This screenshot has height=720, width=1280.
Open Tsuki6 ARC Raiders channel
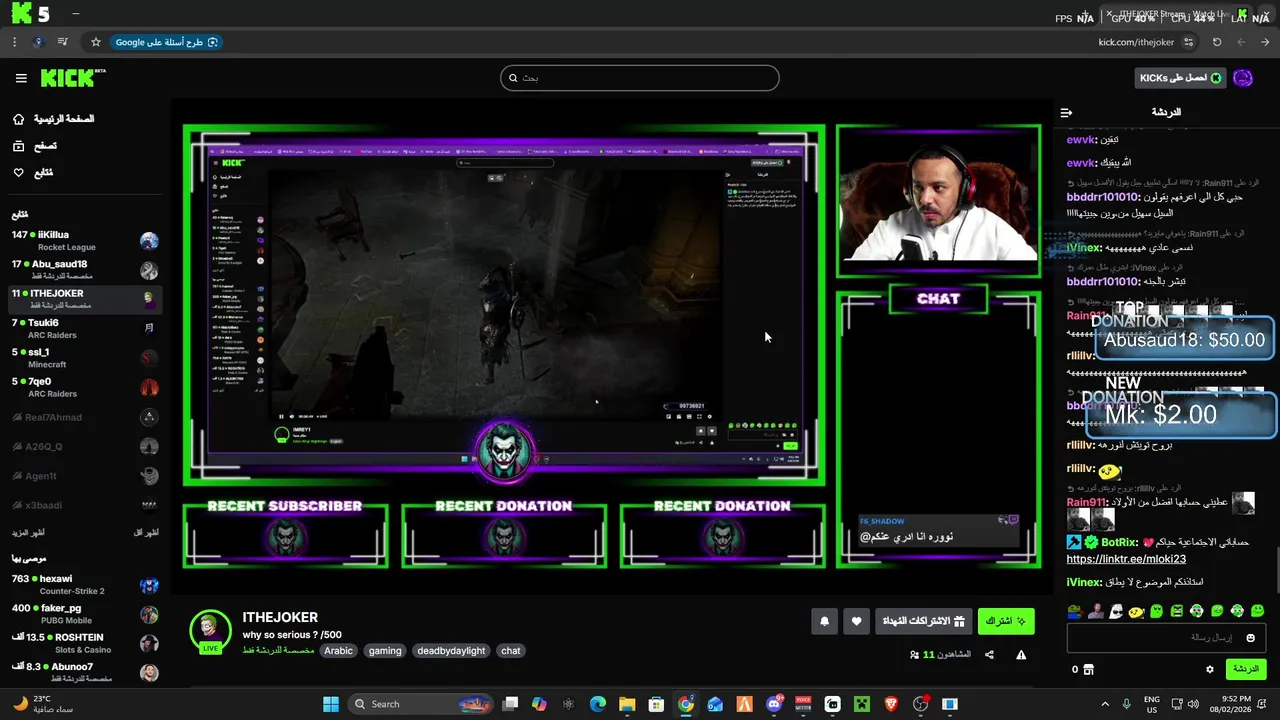point(85,329)
